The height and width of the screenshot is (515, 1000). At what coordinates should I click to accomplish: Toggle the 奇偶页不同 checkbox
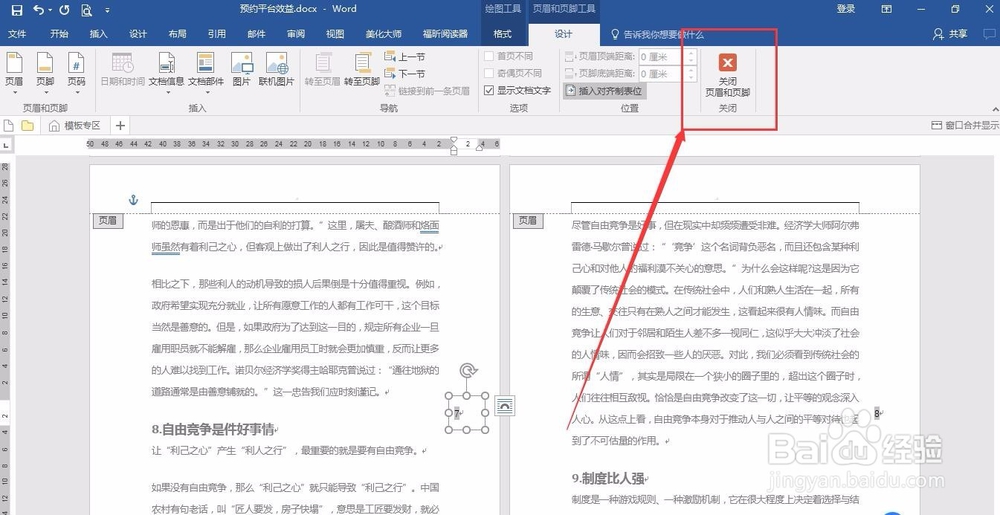click(489, 73)
